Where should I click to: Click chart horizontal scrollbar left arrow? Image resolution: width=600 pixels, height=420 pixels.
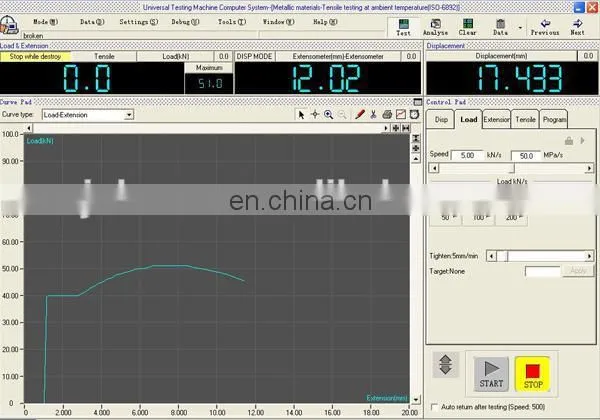tap(29, 128)
